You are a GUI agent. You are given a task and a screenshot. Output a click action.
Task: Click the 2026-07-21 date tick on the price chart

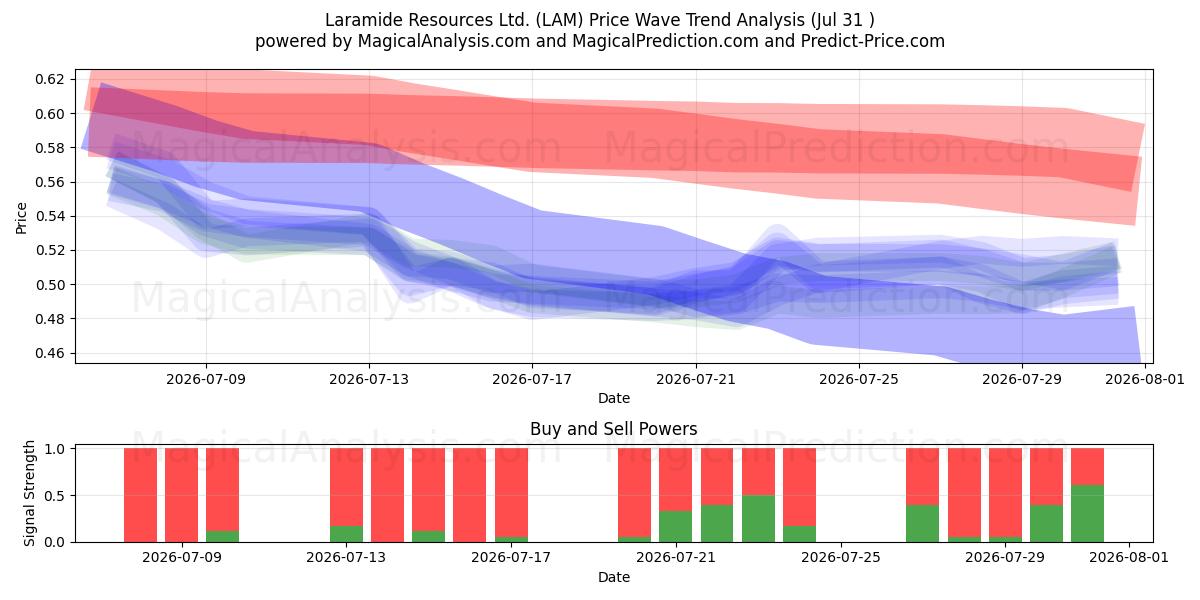pos(695,378)
